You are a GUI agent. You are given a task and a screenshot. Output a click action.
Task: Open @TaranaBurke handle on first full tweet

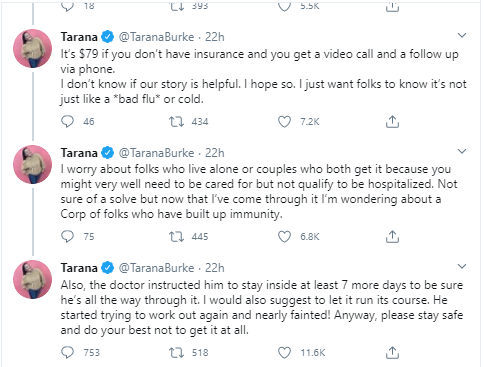click(156, 37)
